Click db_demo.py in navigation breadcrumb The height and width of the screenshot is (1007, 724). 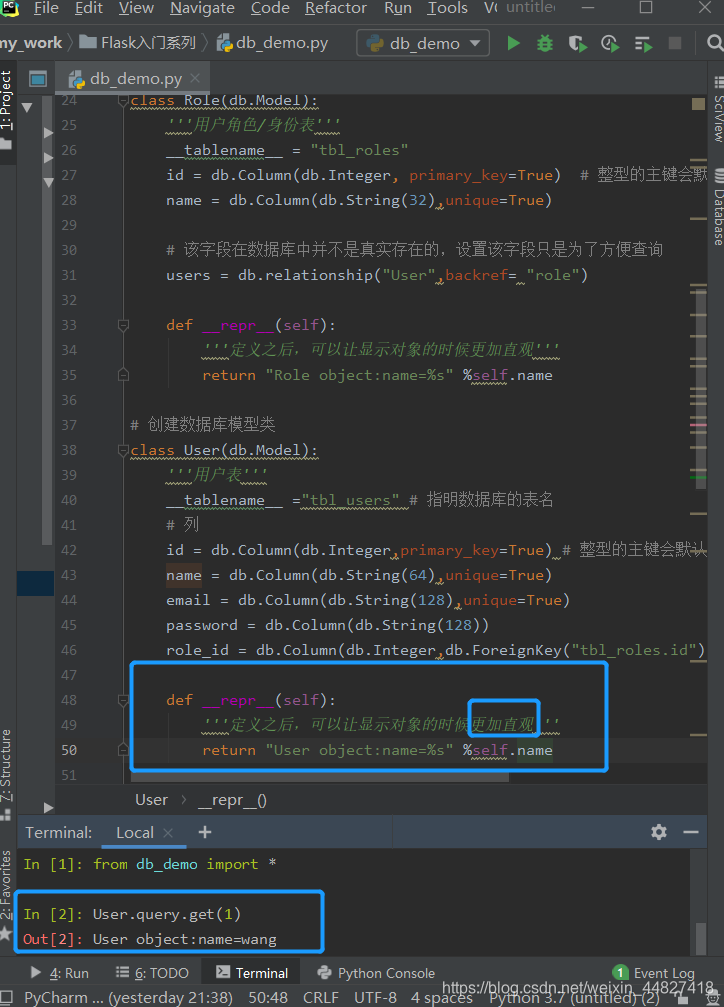point(272,43)
